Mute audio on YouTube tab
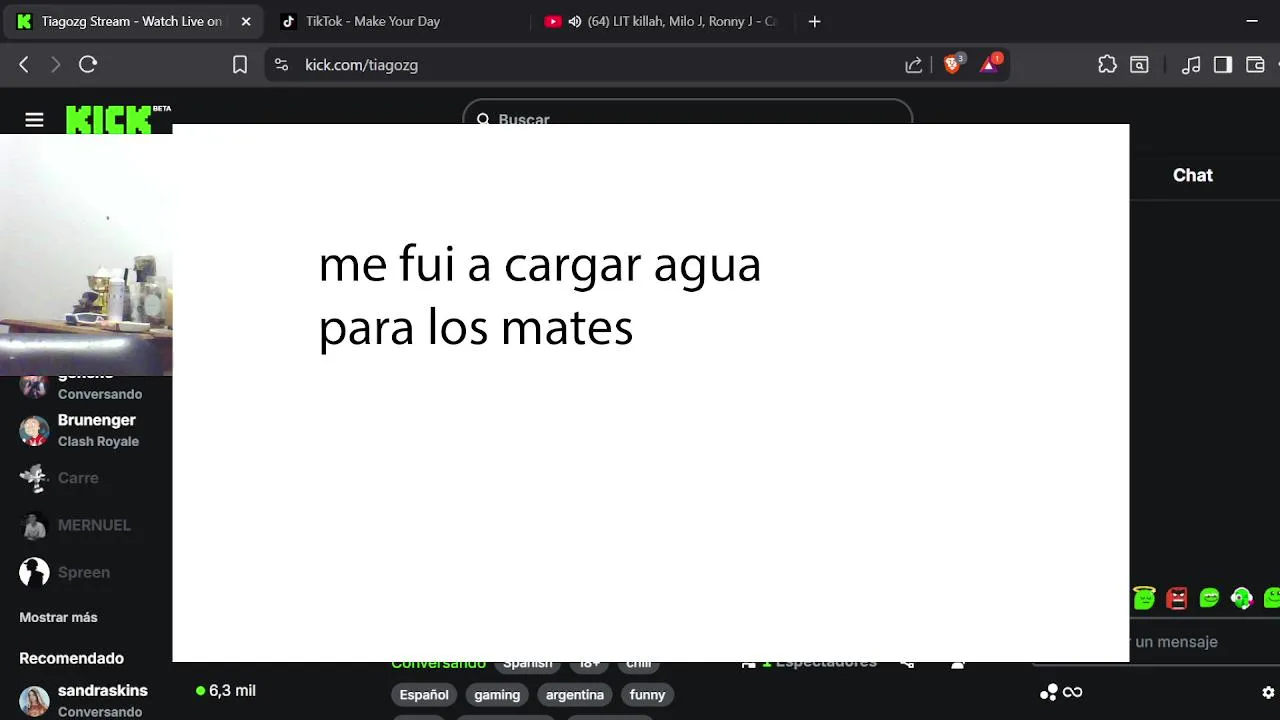Screen dimensions: 1280x720 pyautogui.click(x=575, y=21)
